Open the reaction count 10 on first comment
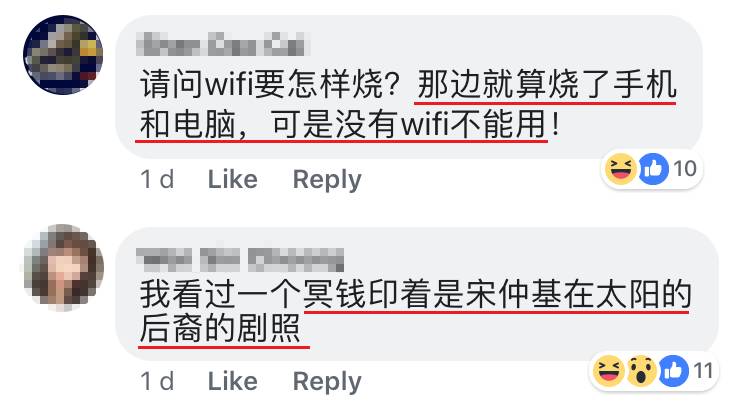 (x=685, y=169)
